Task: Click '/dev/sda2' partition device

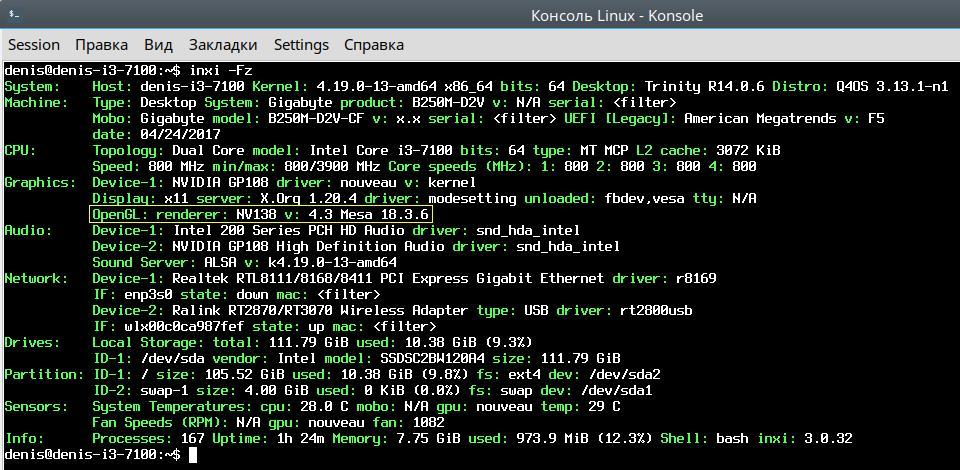Action: [624, 374]
